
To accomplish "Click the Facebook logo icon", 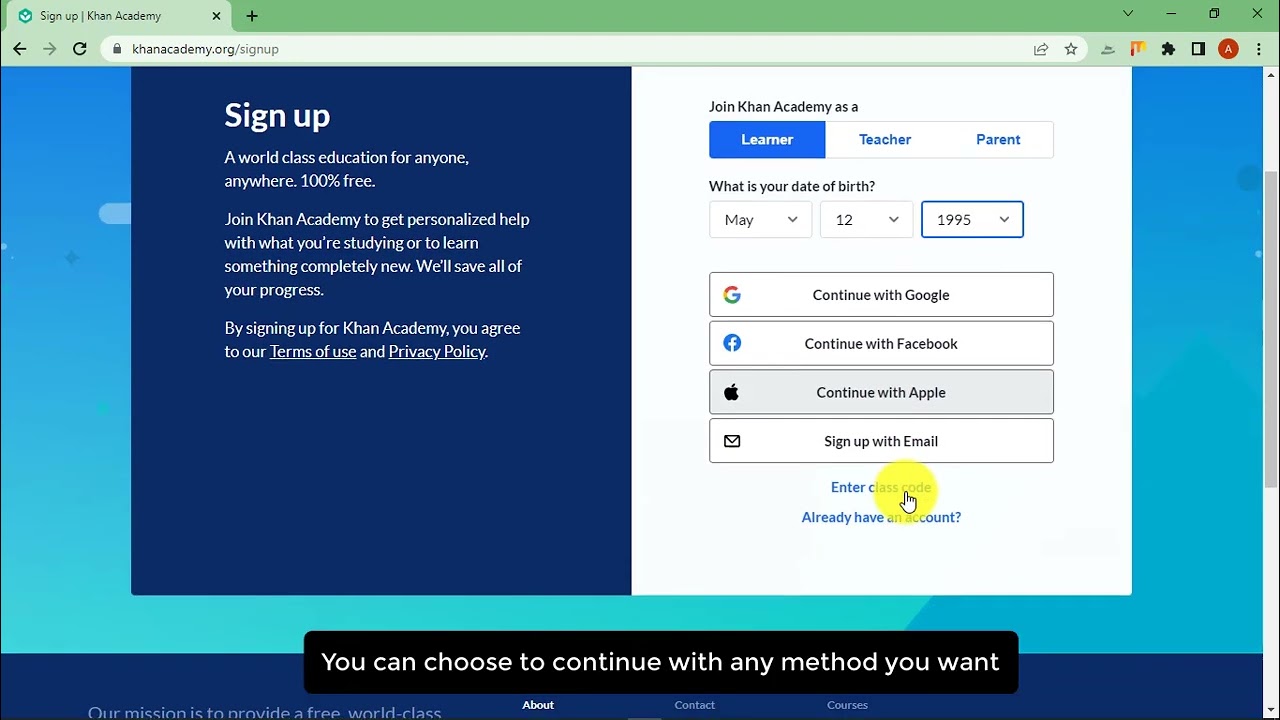I will click(x=732, y=343).
